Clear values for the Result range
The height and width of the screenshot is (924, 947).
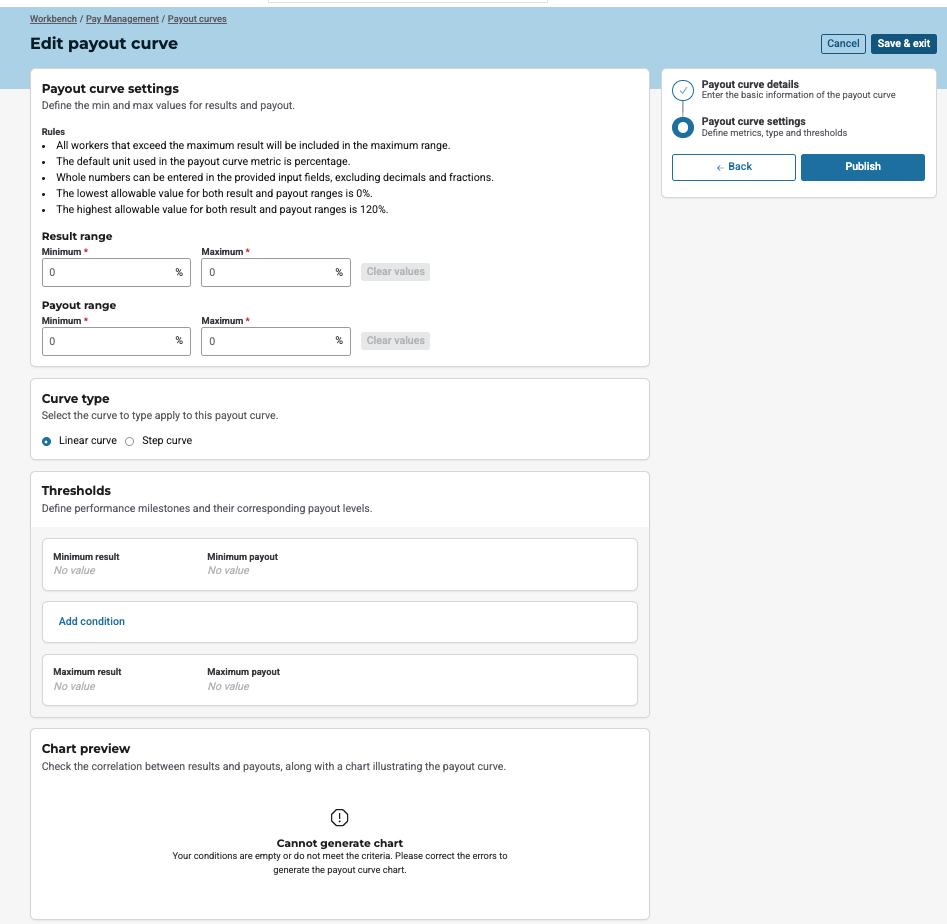click(x=395, y=272)
